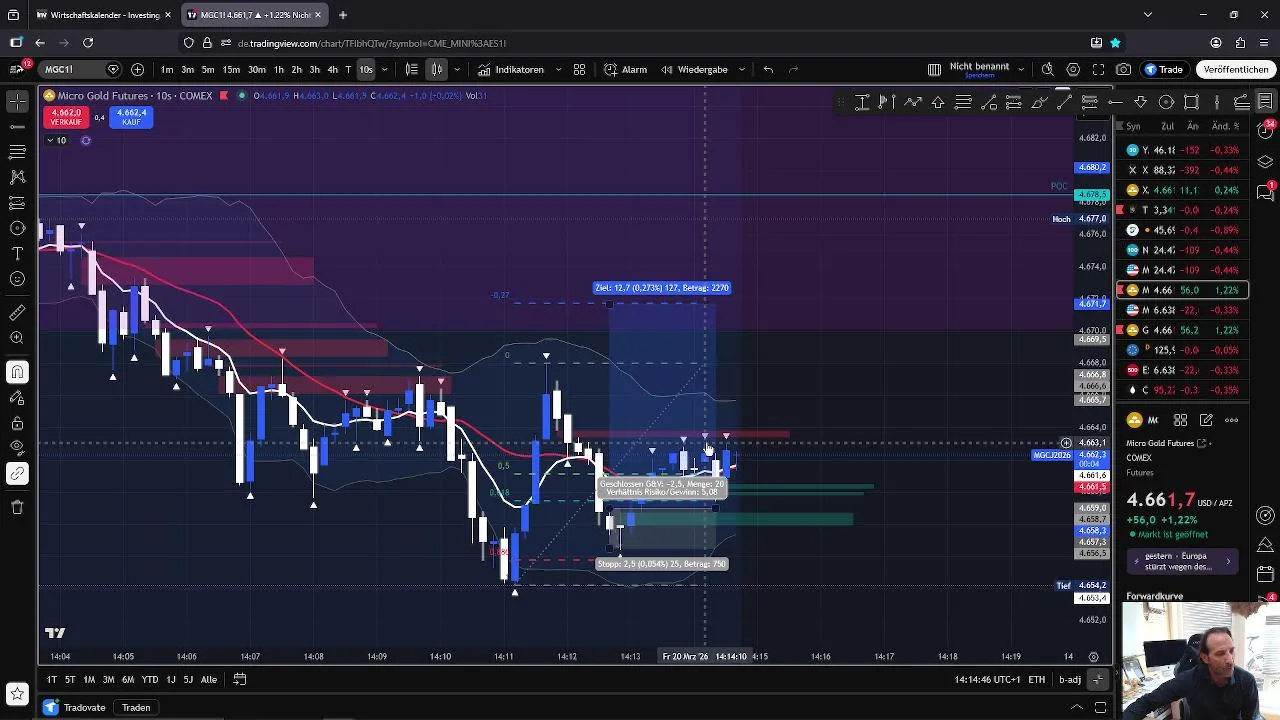Select the 15m timeframe

(231, 69)
